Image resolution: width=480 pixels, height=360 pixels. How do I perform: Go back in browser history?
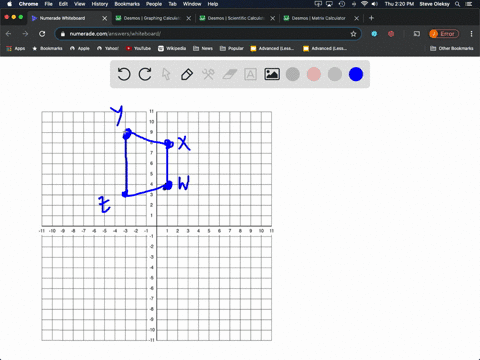click(9, 34)
